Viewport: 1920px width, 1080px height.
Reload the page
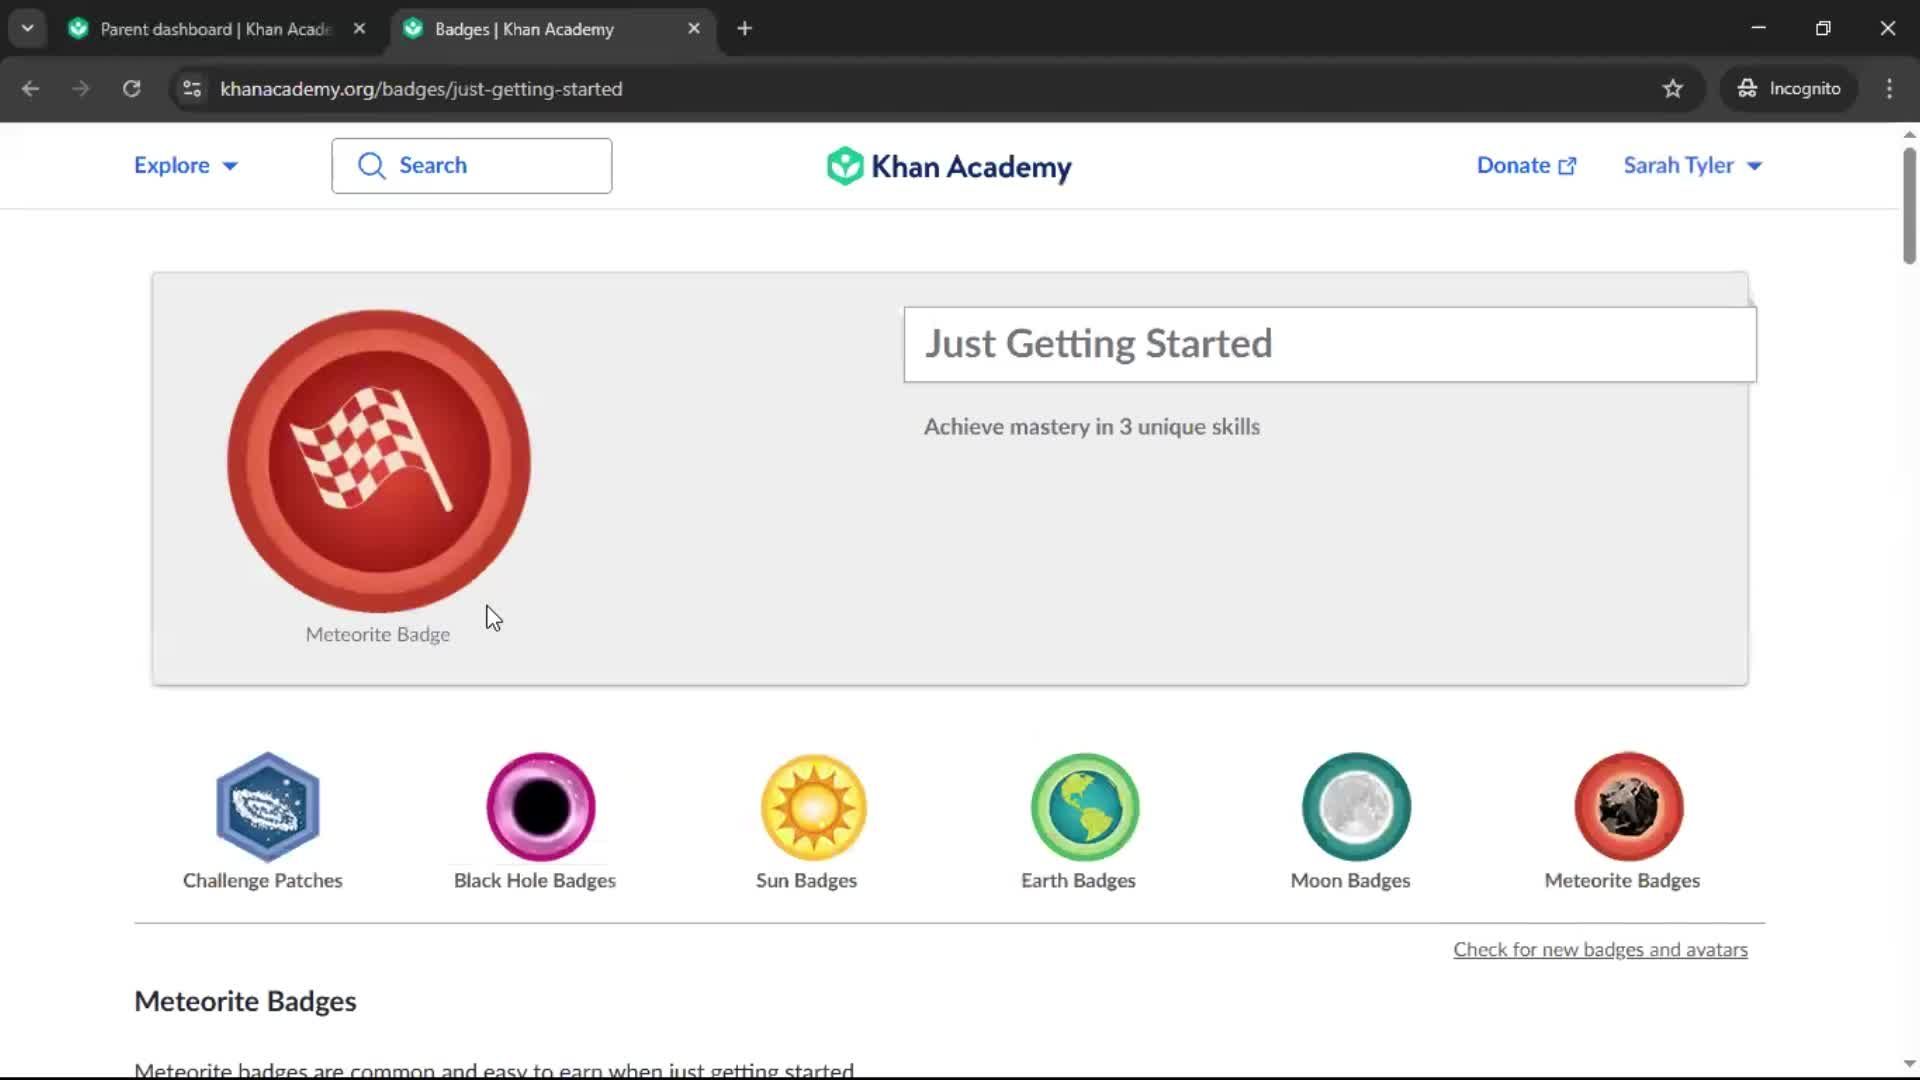[131, 89]
